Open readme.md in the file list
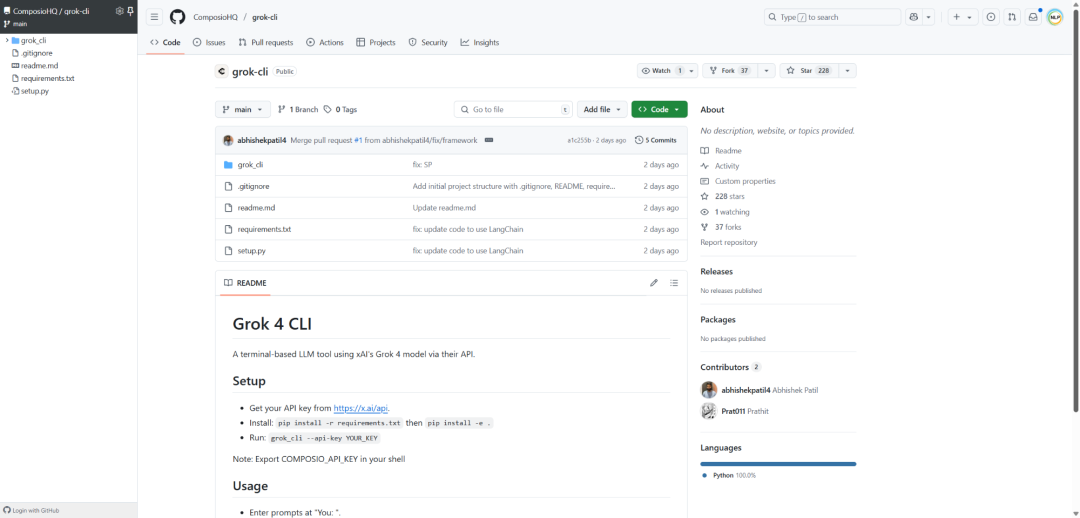Screen dimensions: 1080x518 click(x=256, y=208)
